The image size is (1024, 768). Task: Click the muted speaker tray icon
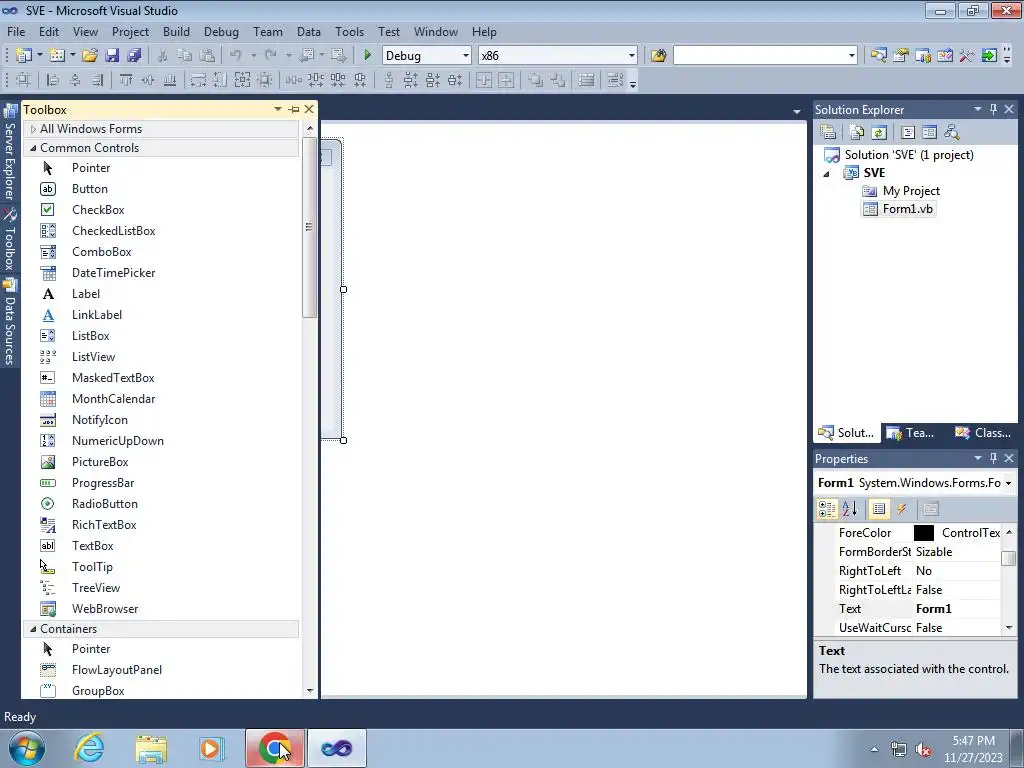923,749
